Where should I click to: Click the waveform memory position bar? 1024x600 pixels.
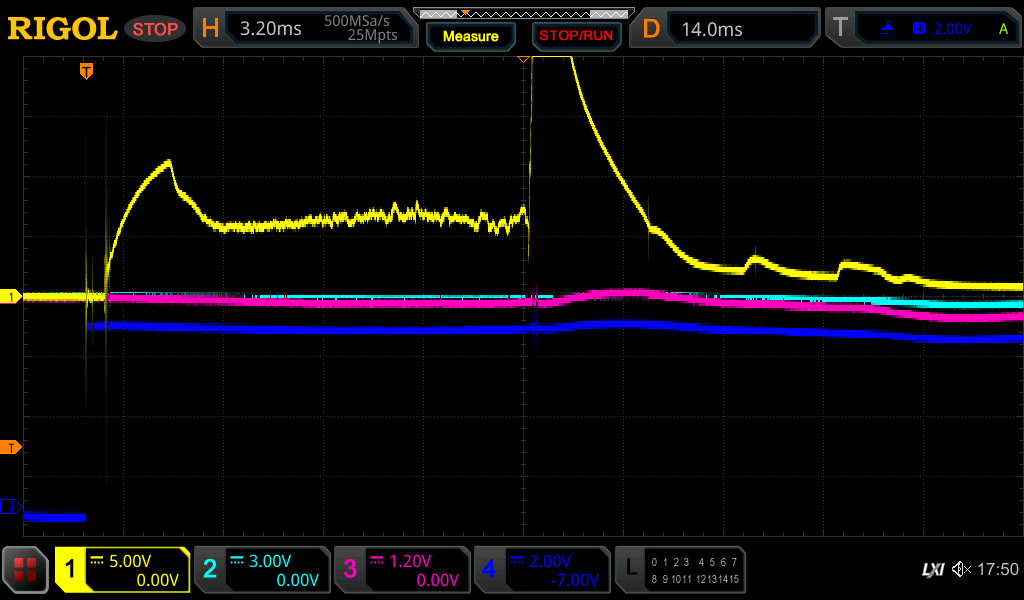(x=520, y=14)
